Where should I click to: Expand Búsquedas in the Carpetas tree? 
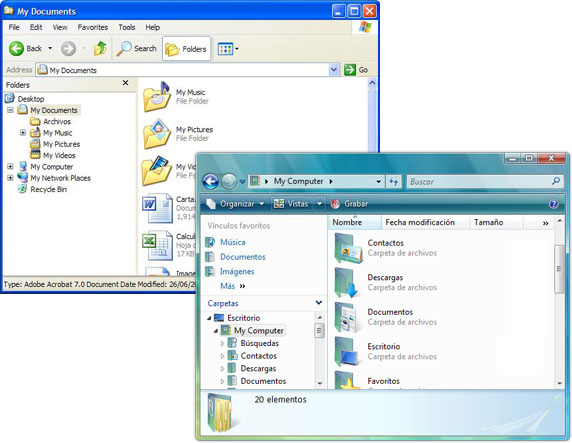click(222, 343)
